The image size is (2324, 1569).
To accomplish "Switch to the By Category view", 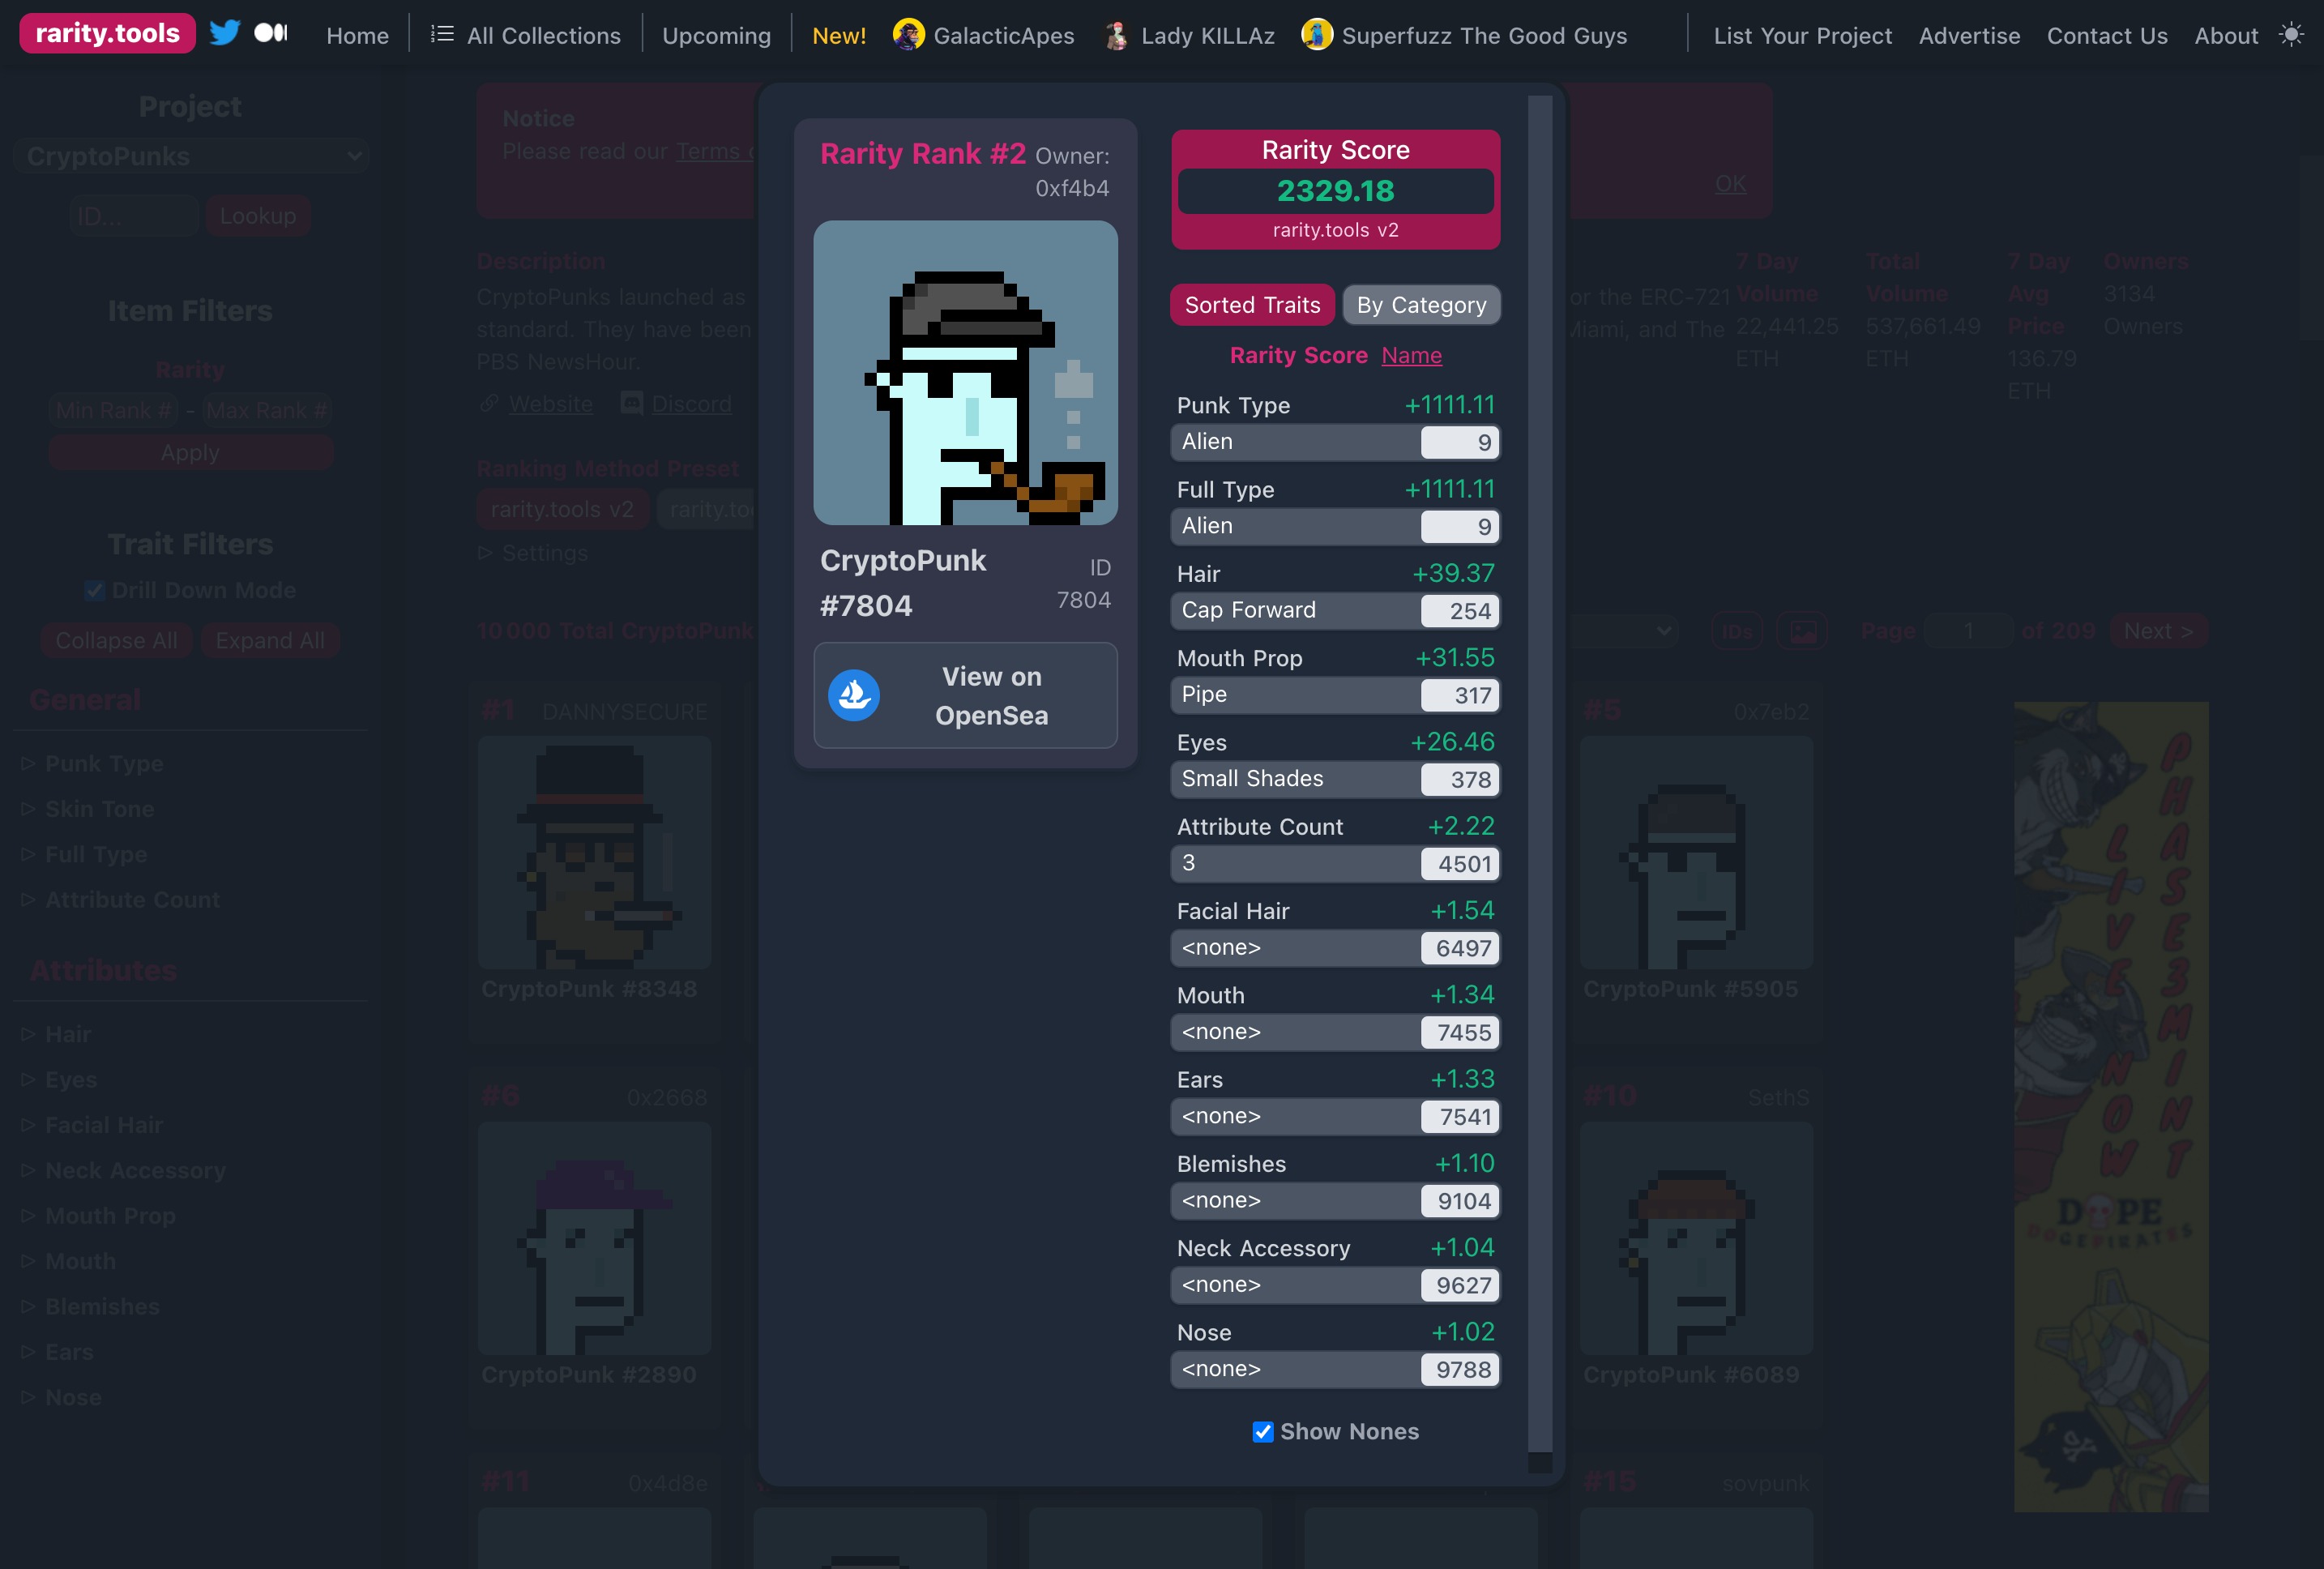I will click(x=1421, y=305).
